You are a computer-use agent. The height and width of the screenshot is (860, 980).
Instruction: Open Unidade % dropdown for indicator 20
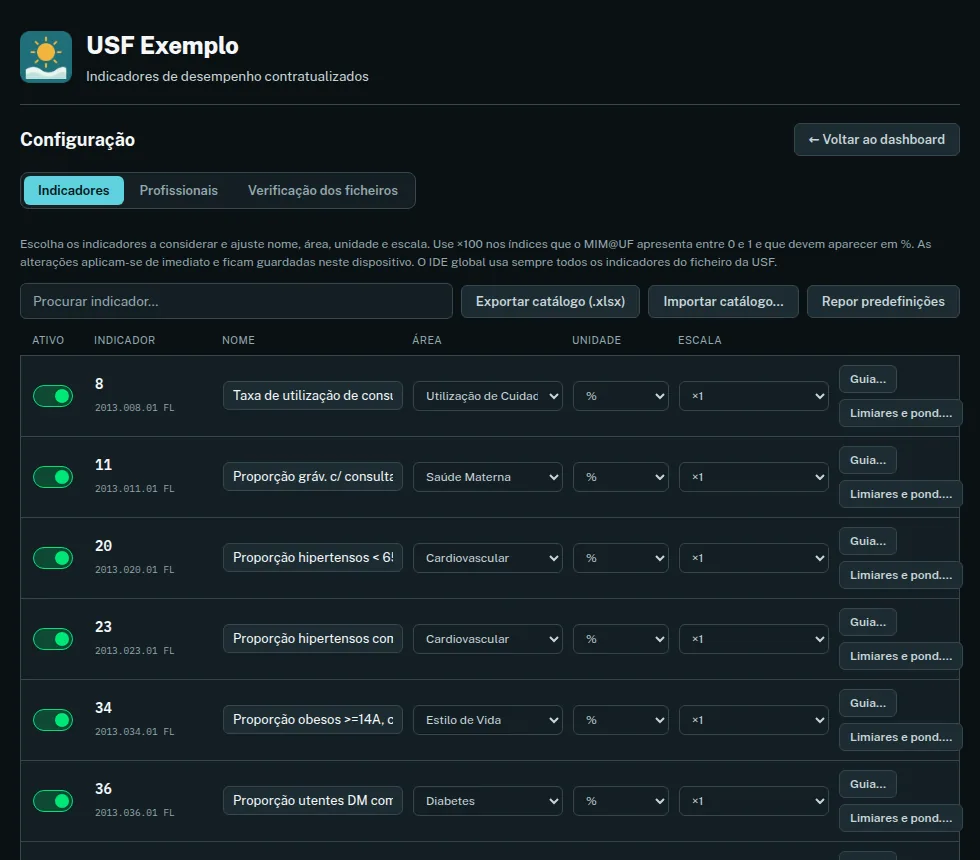tap(621, 558)
